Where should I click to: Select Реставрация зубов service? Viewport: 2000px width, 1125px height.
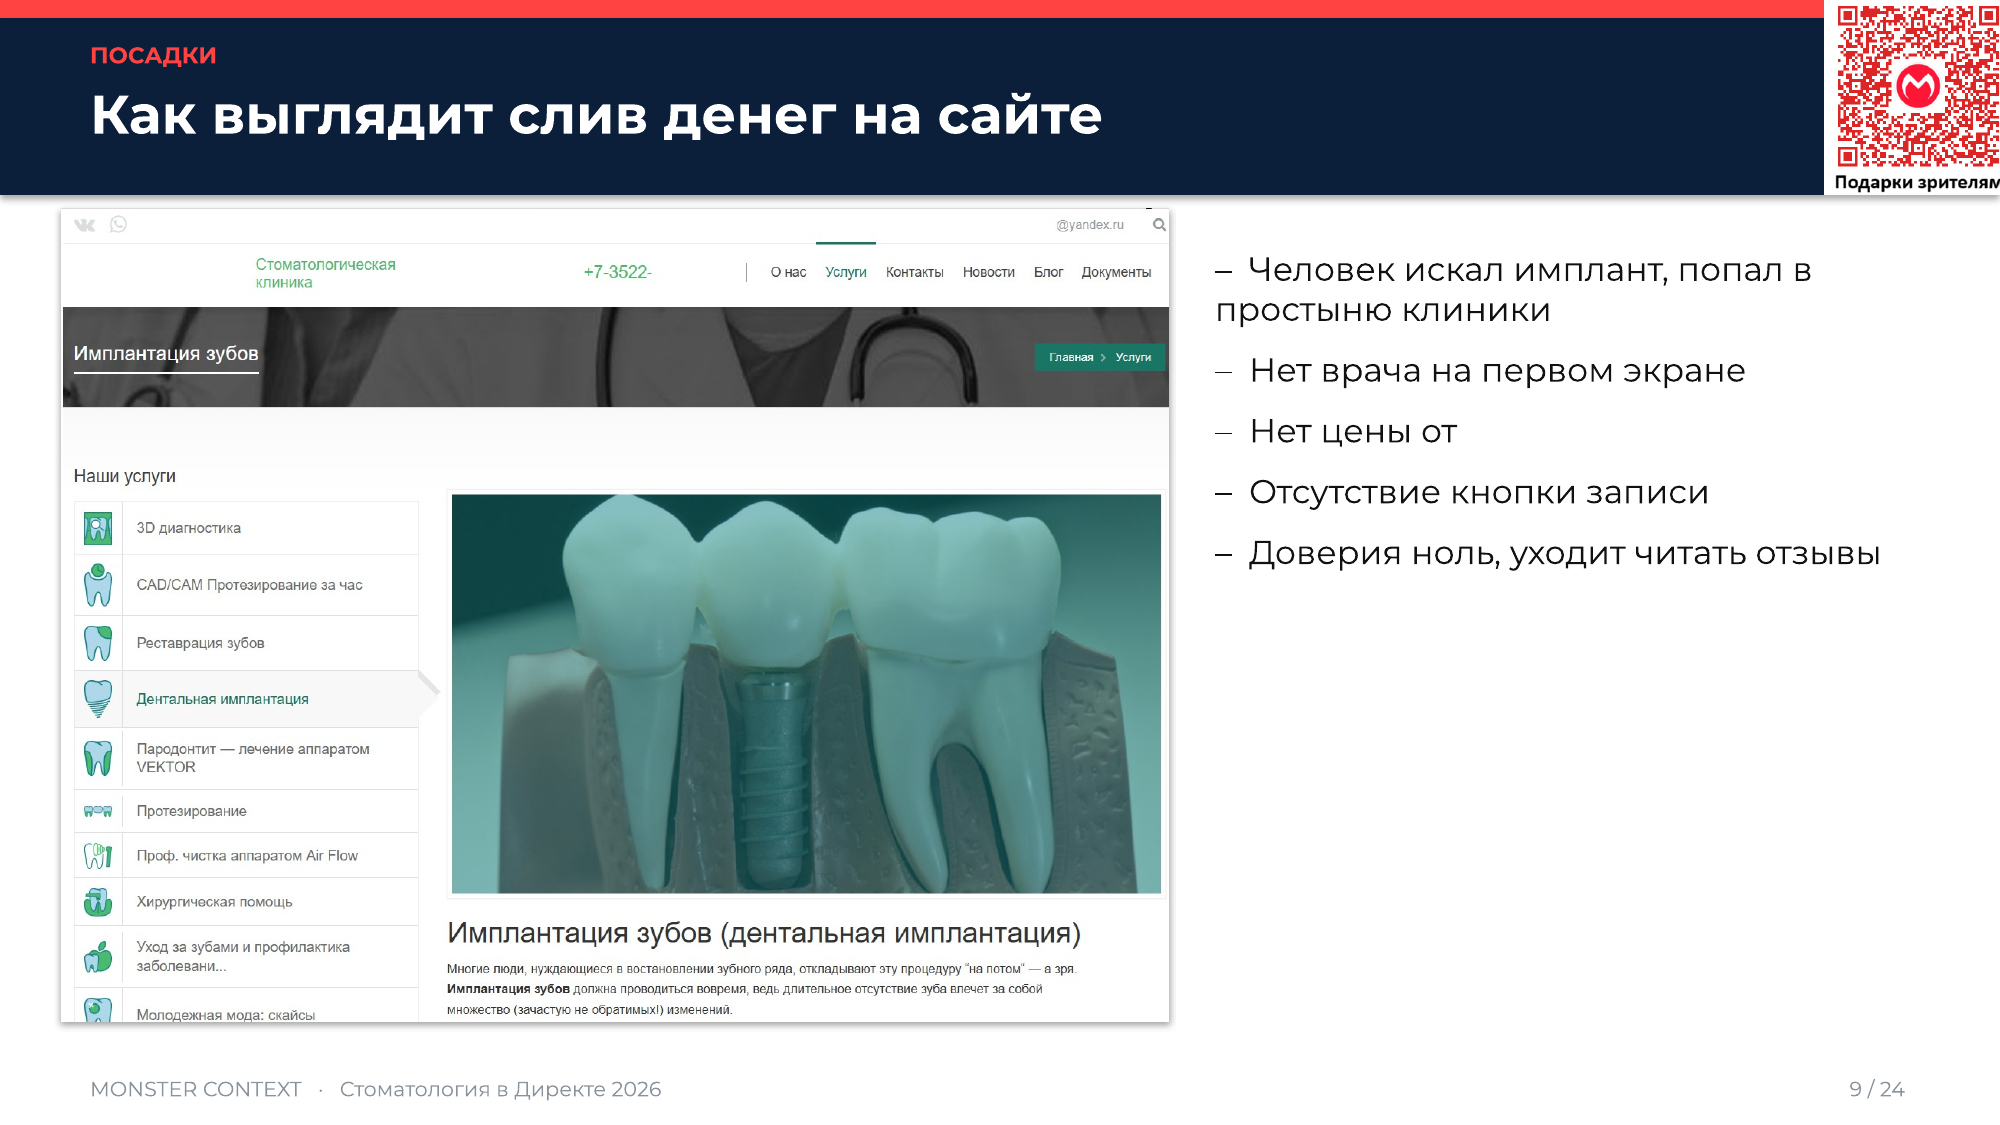click(246, 643)
